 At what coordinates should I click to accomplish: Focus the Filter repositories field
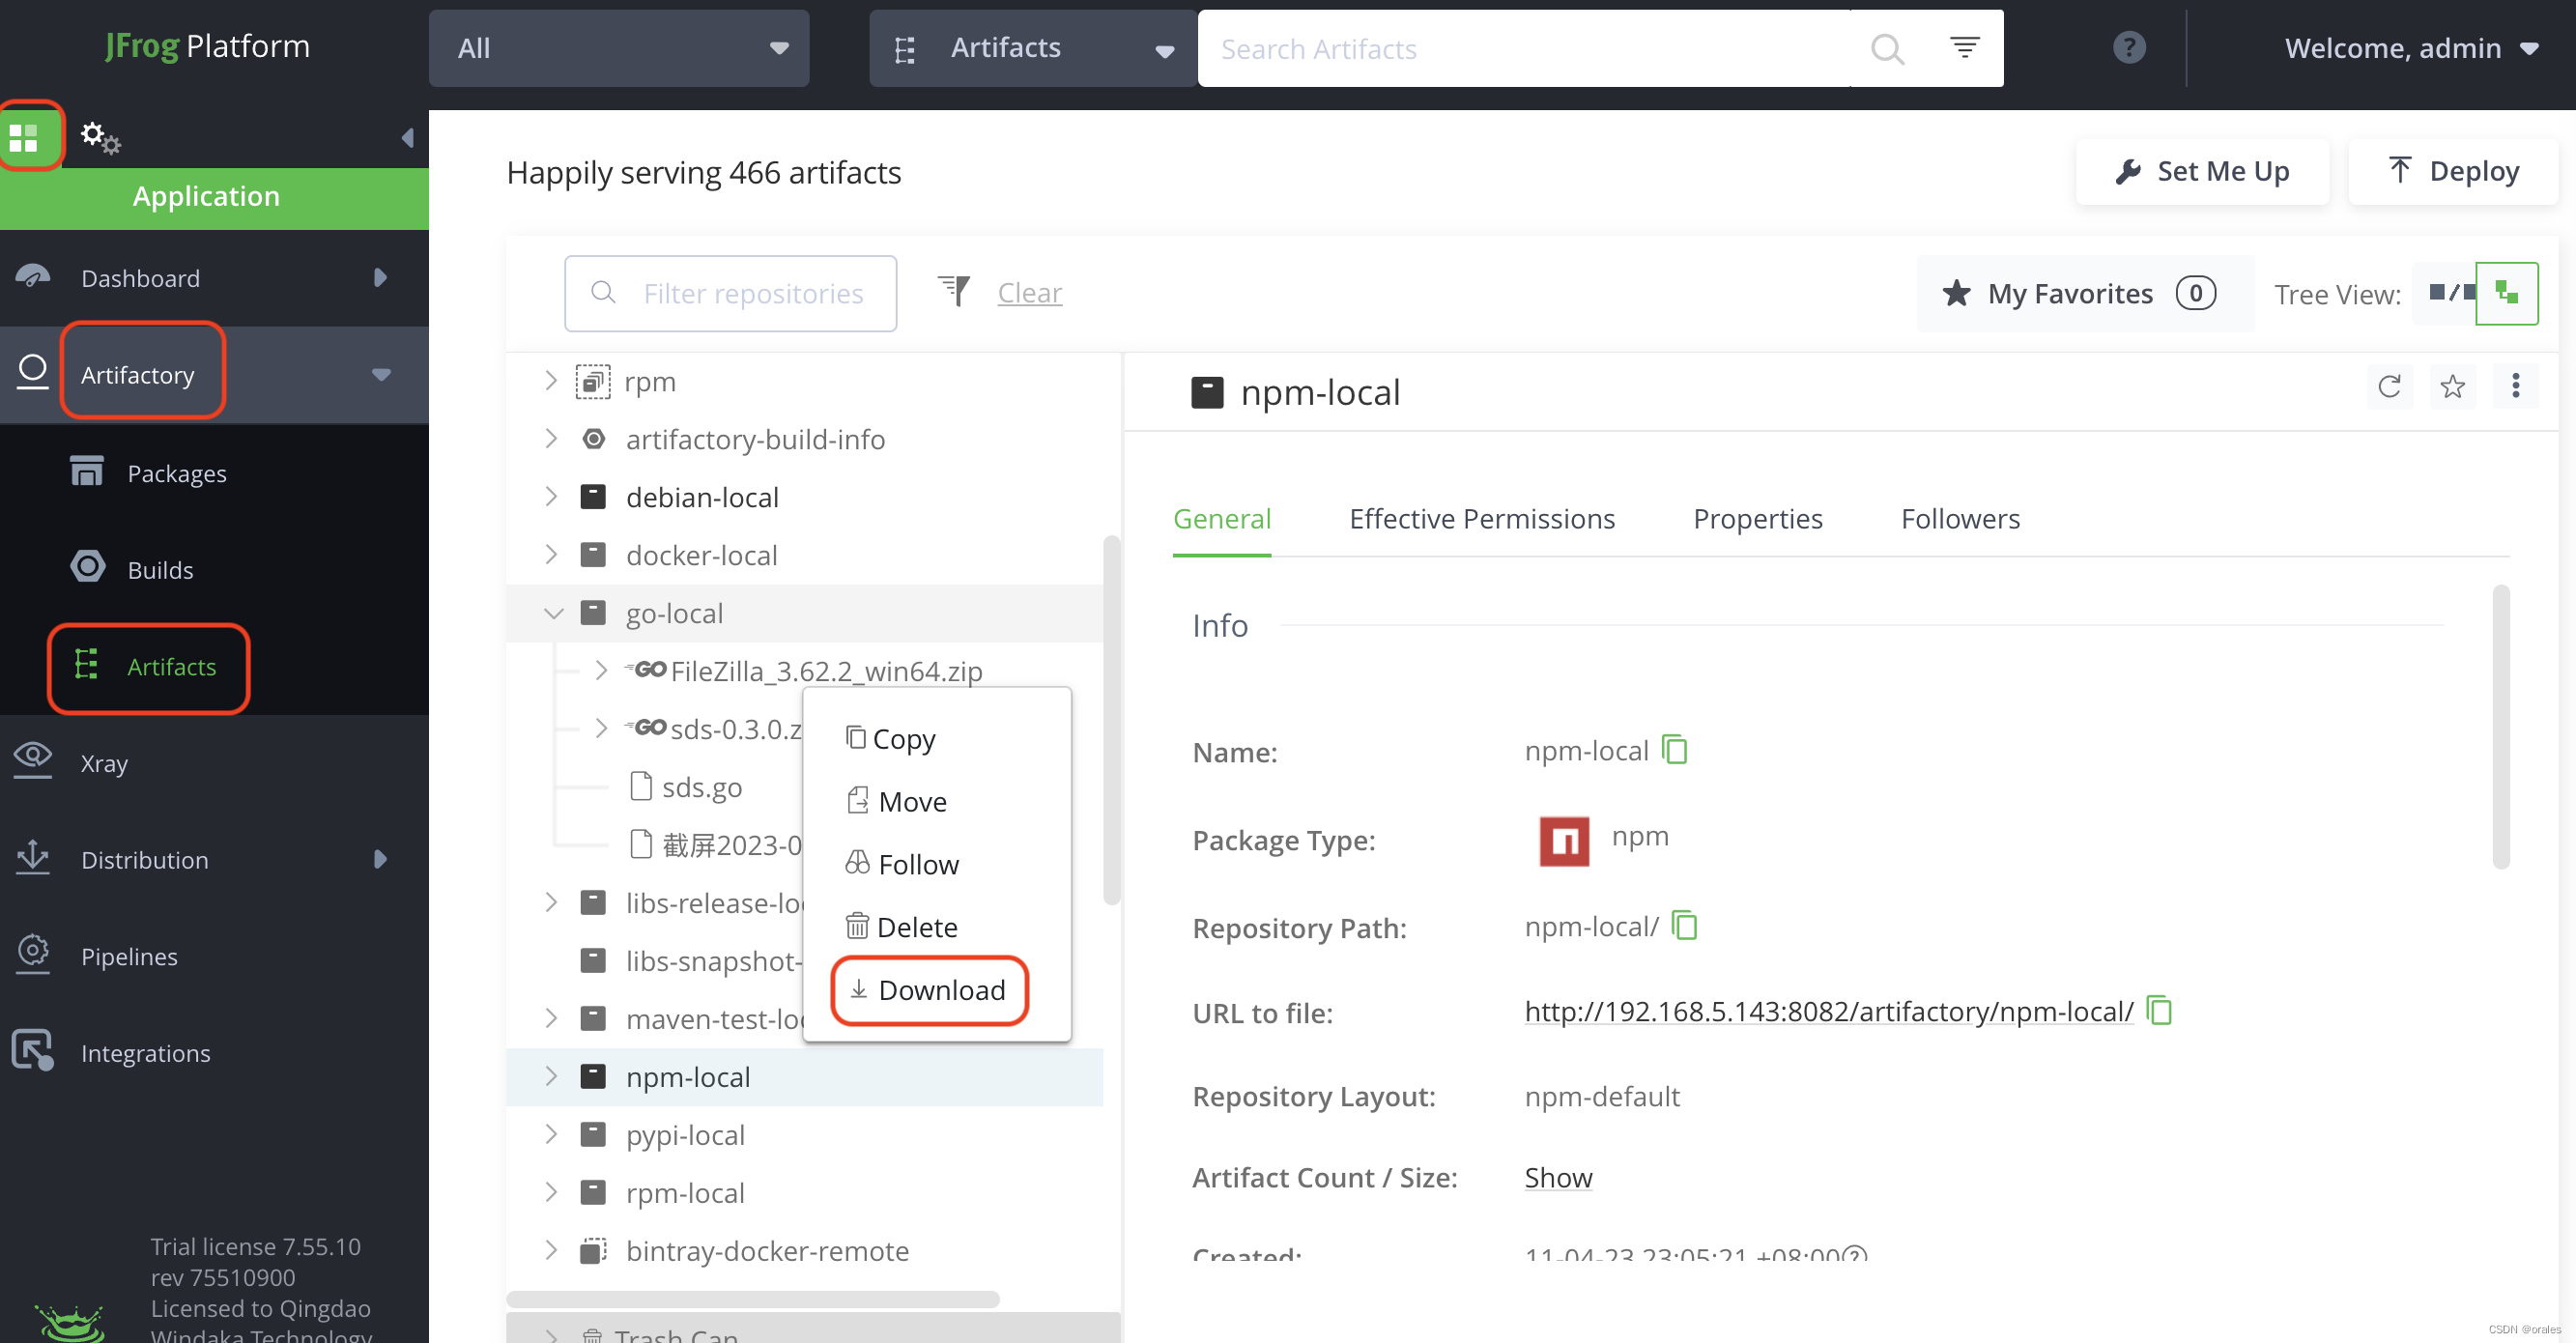750,293
